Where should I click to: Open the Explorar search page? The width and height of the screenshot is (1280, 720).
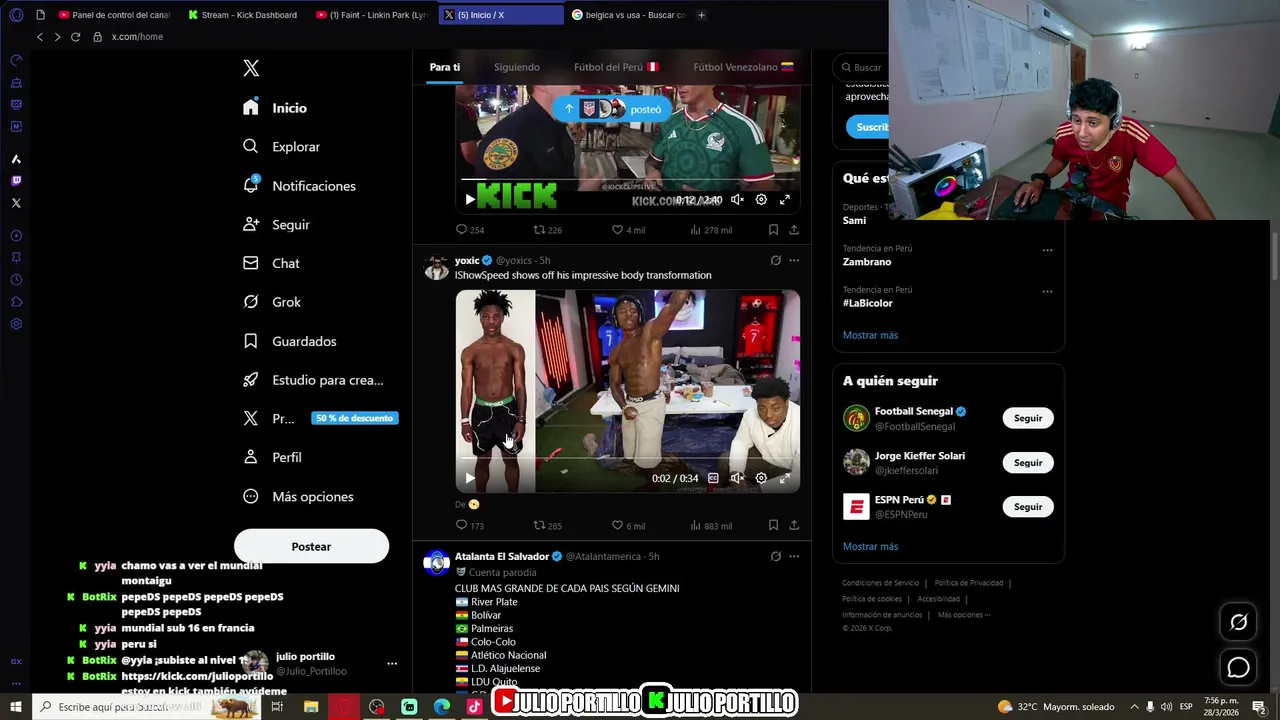[x=282, y=147]
